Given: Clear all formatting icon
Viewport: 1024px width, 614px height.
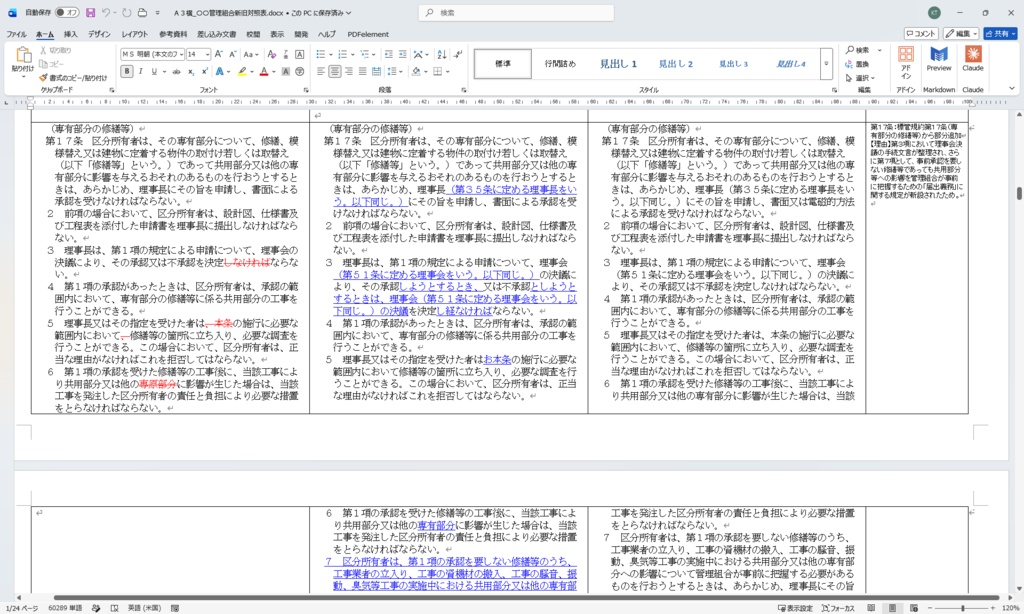Looking at the screenshot, I should tap(272, 54).
